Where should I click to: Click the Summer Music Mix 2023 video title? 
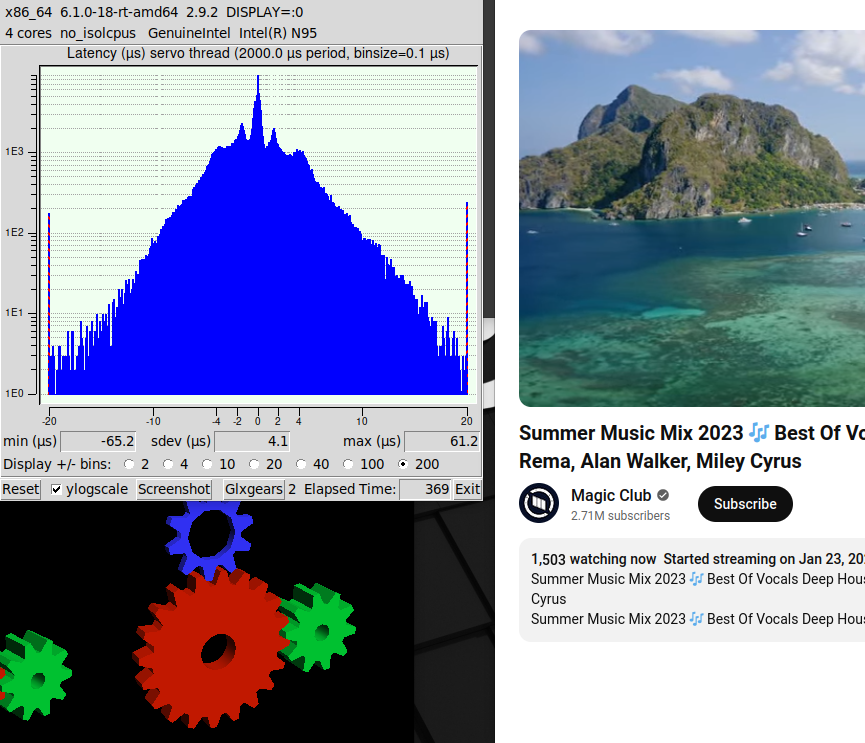[x=692, y=447]
